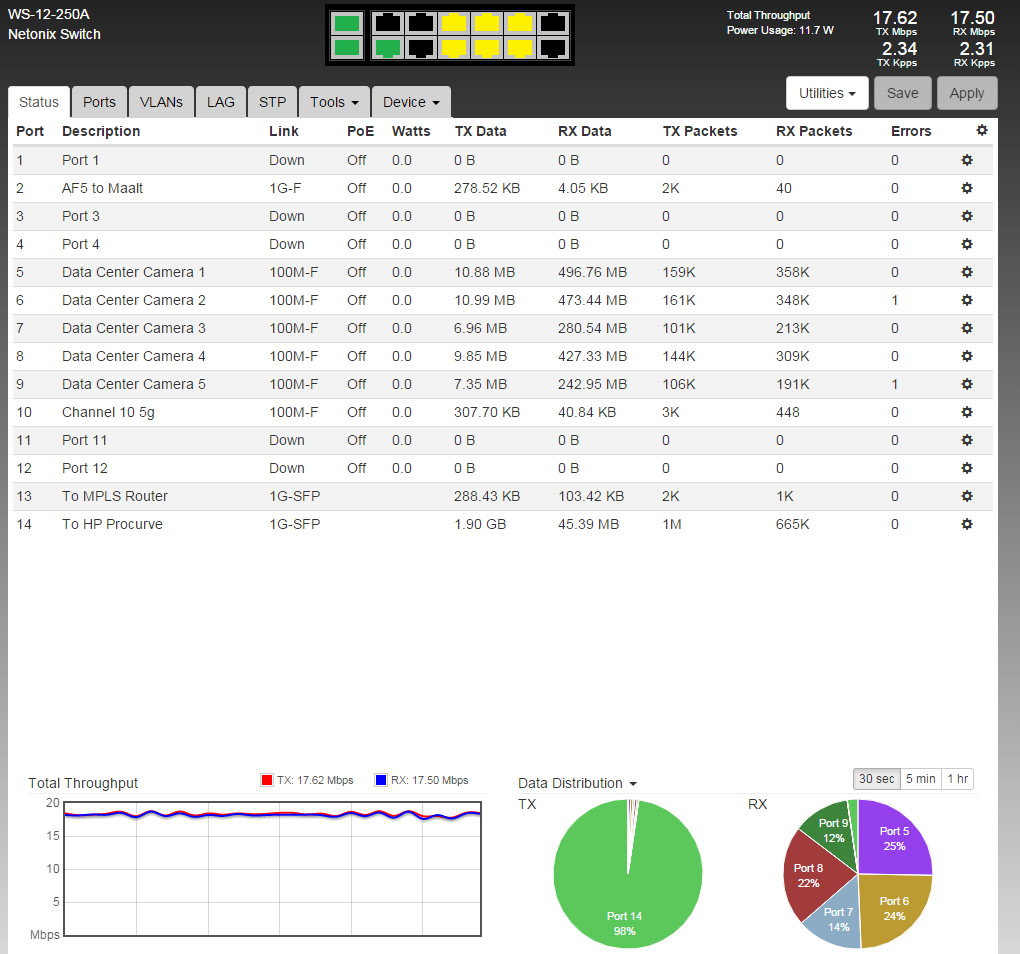Viewport: 1020px width, 954px height.
Task: Open settings gear for AF5 to Maalt
Action: [967, 188]
